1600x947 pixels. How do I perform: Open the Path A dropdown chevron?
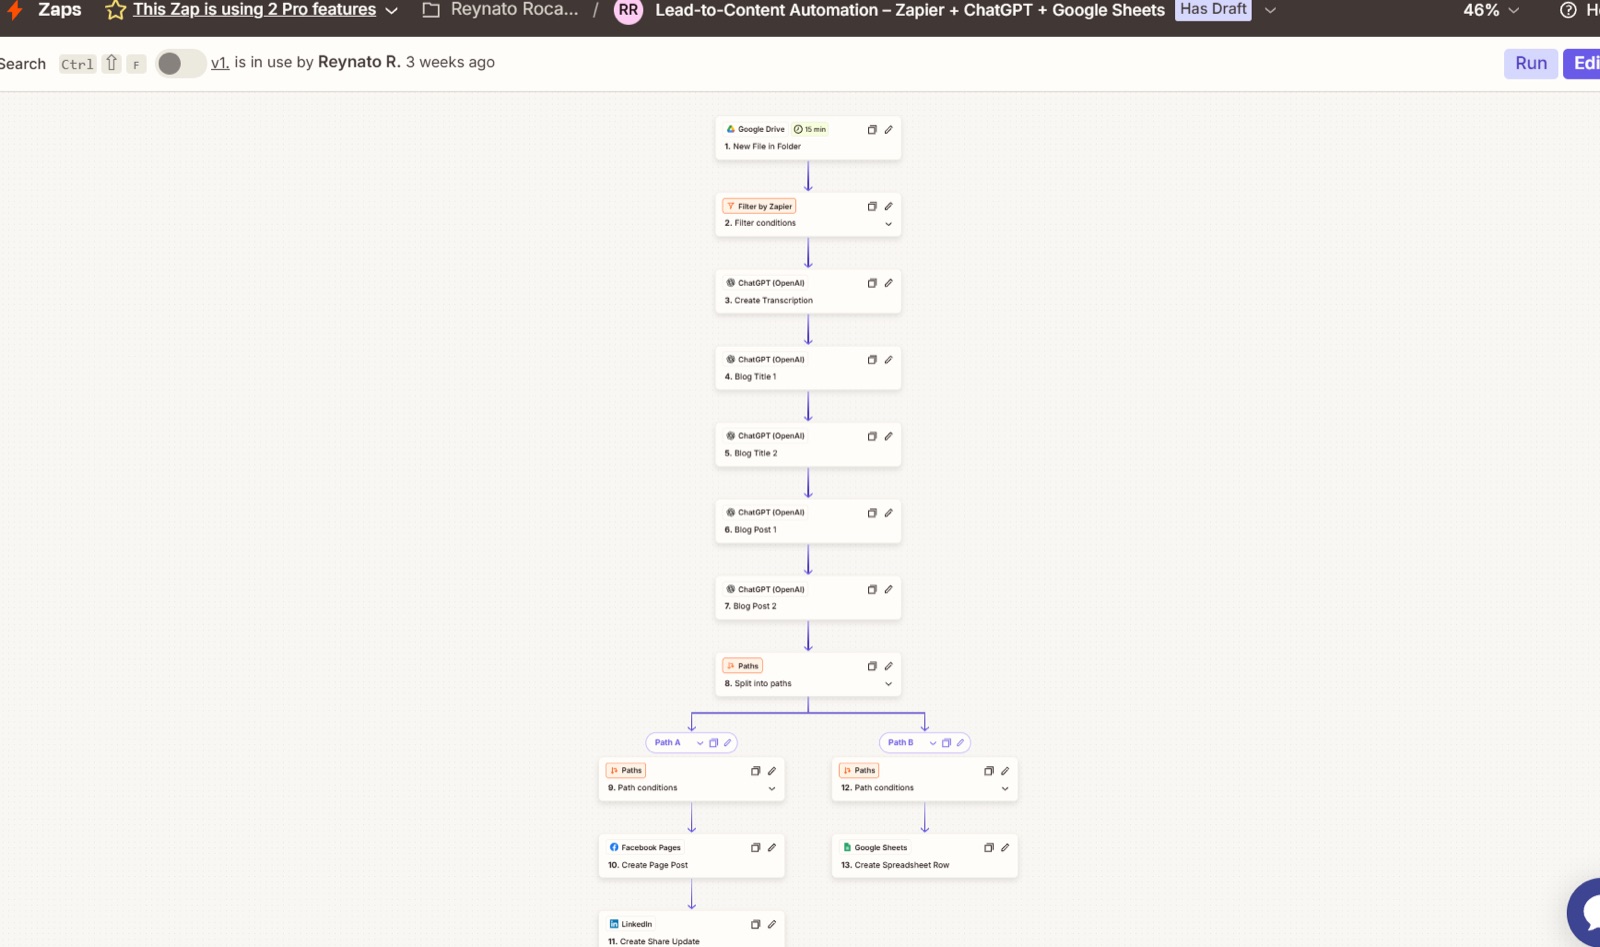(x=700, y=743)
